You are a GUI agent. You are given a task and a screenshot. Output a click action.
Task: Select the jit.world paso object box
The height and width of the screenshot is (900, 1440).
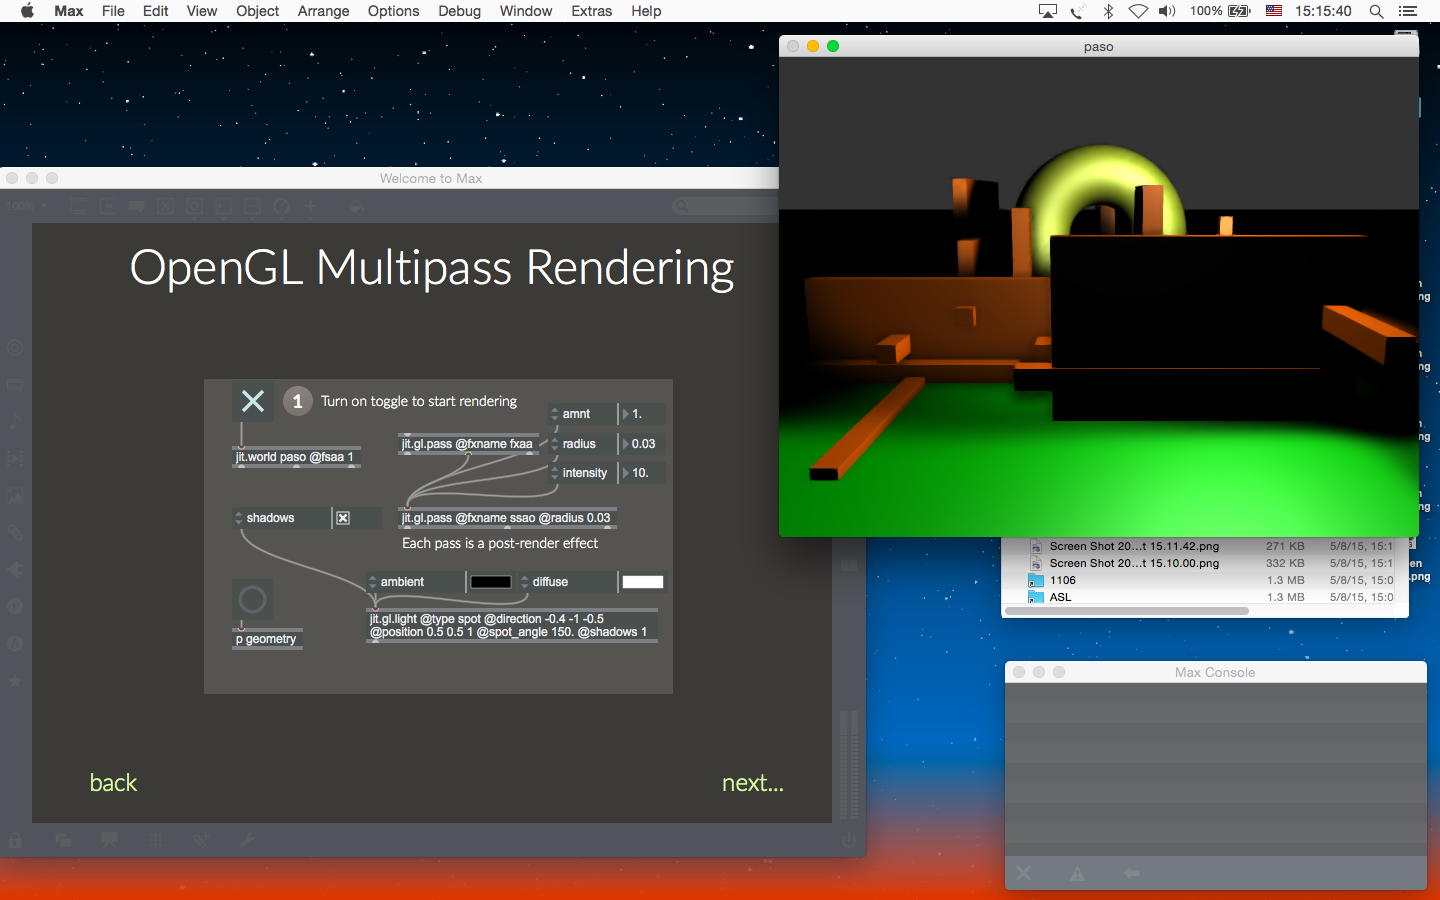tap(295, 457)
